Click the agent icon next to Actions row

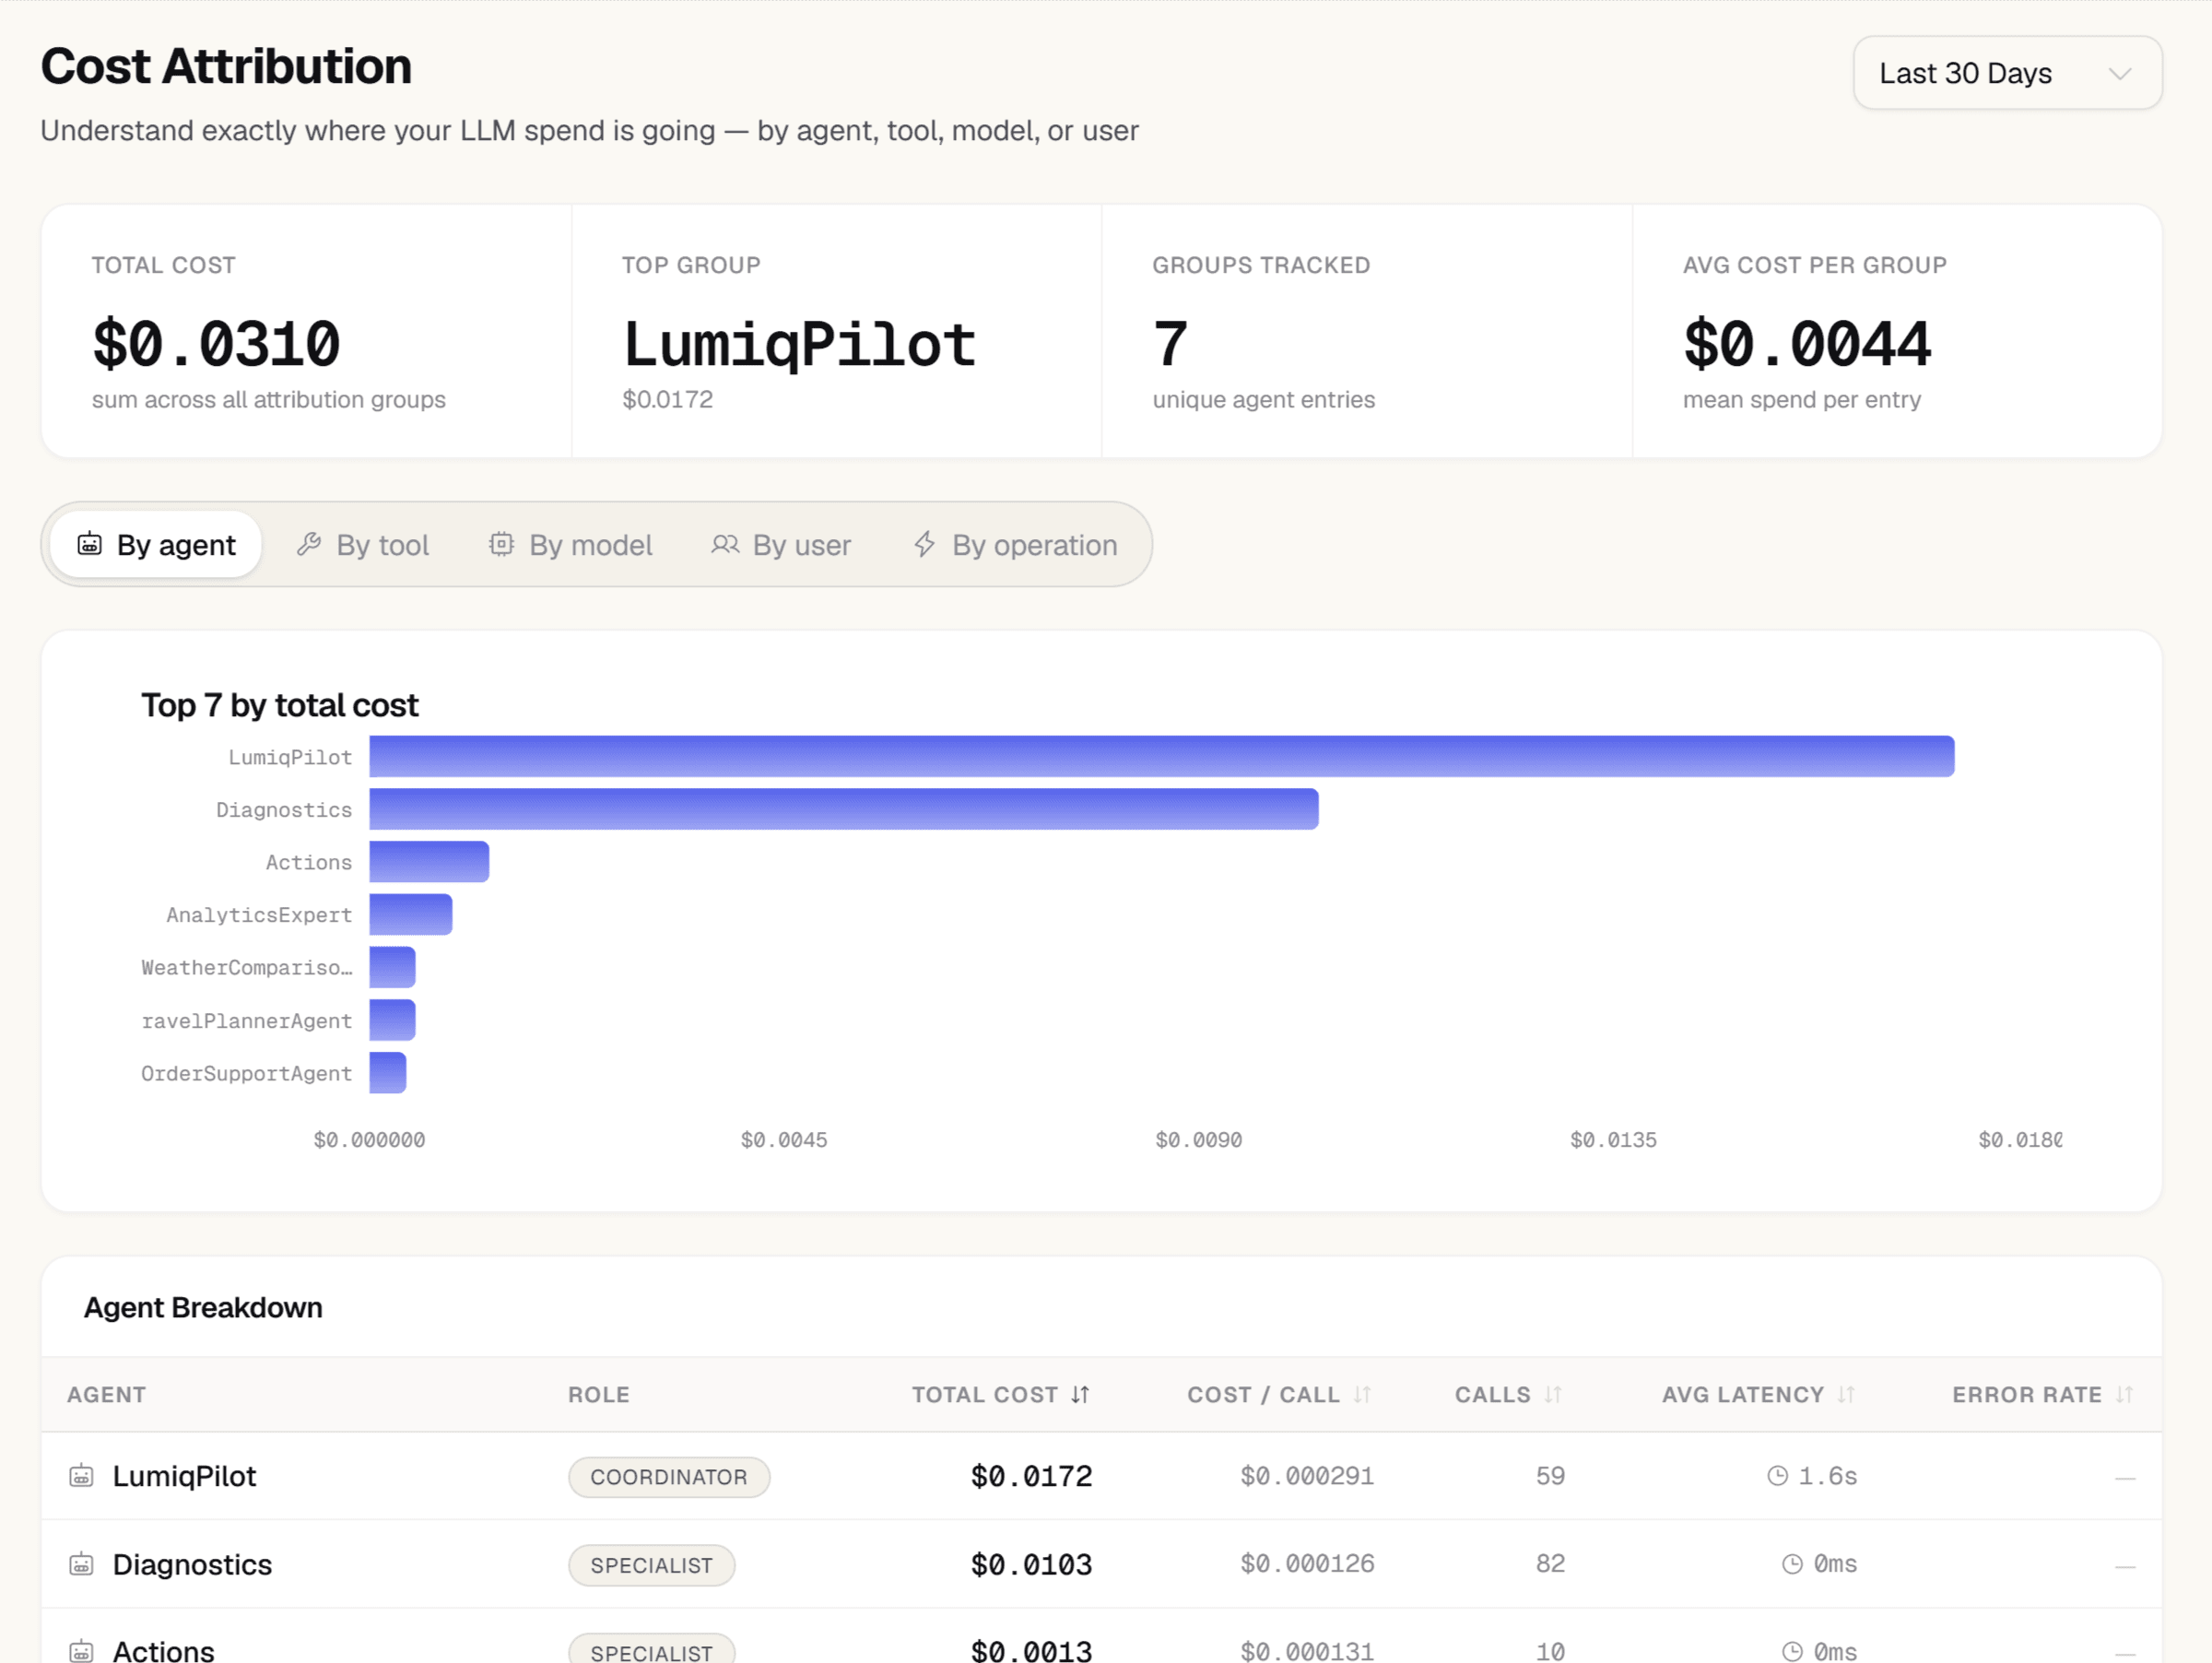click(81, 1651)
